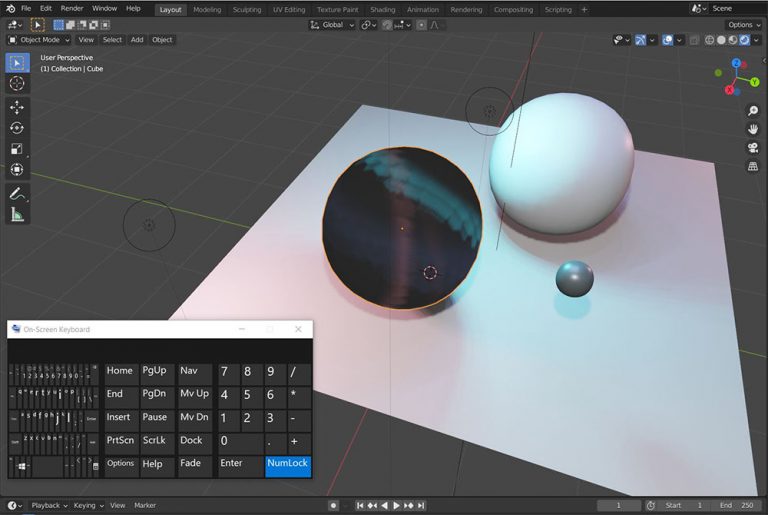Expand gizmo options arrow
768x515 pixels.
click(652, 40)
